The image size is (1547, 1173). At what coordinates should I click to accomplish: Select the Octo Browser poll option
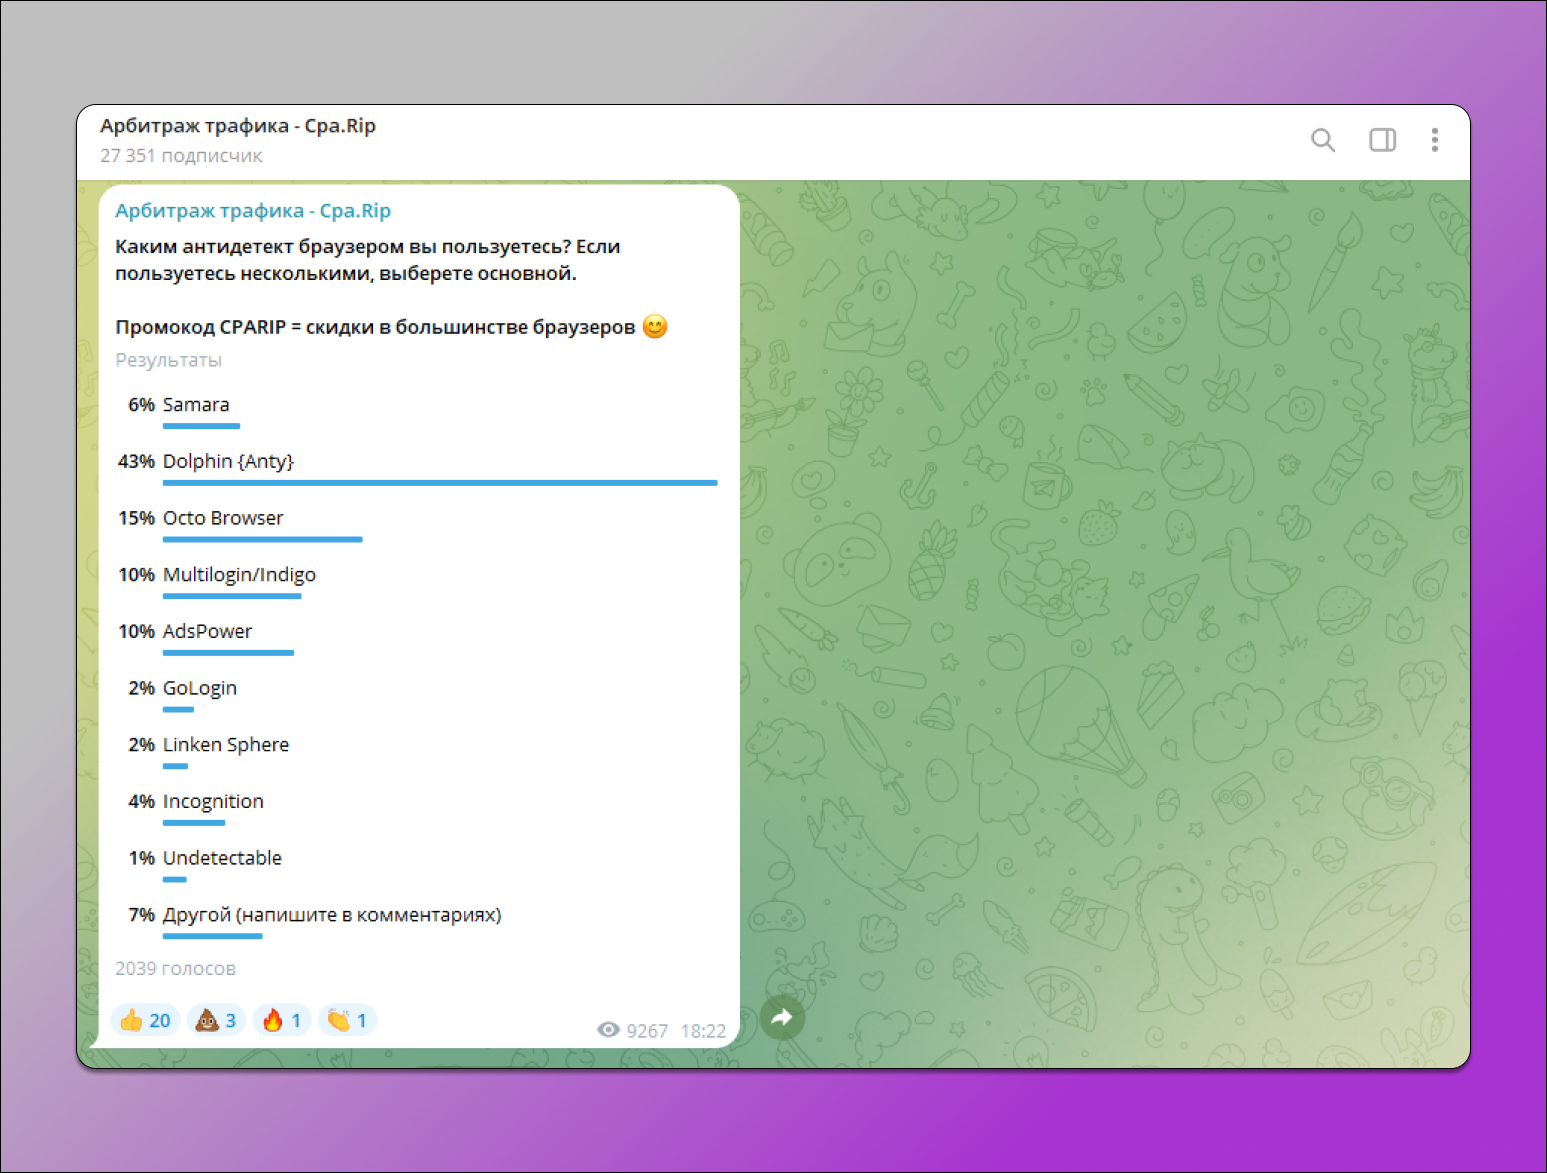(223, 518)
